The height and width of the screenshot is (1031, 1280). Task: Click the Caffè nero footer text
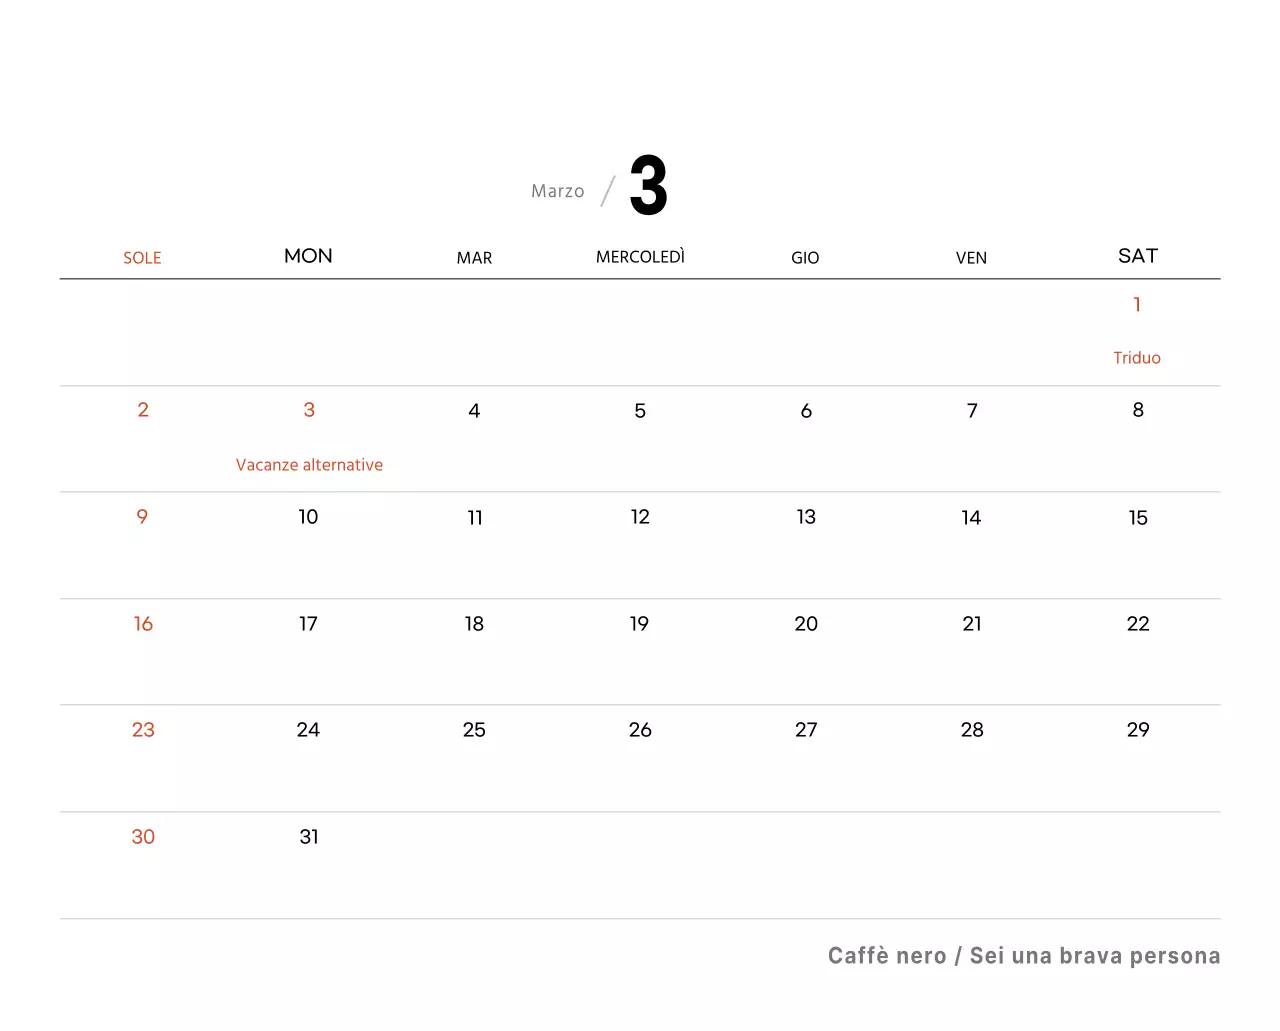[x=886, y=956]
